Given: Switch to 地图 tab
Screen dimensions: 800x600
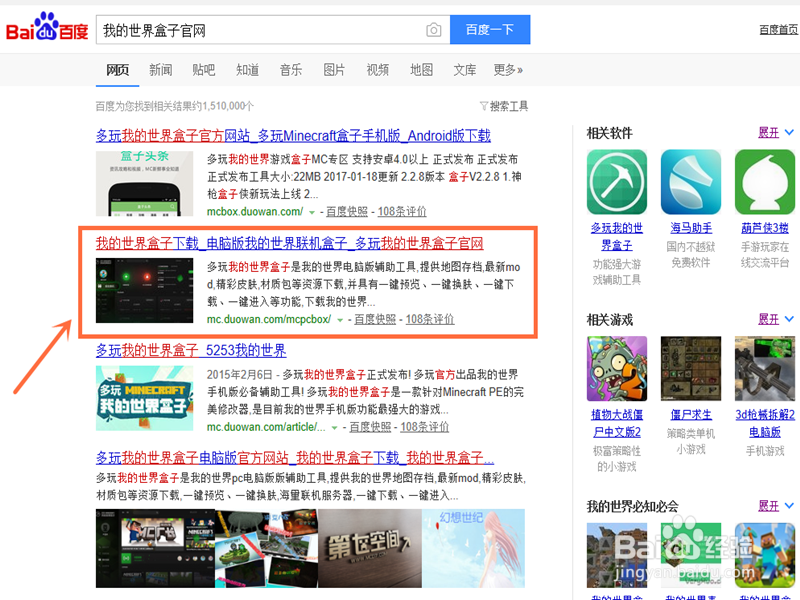Looking at the screenshot, I should click(x=421, y=70).
